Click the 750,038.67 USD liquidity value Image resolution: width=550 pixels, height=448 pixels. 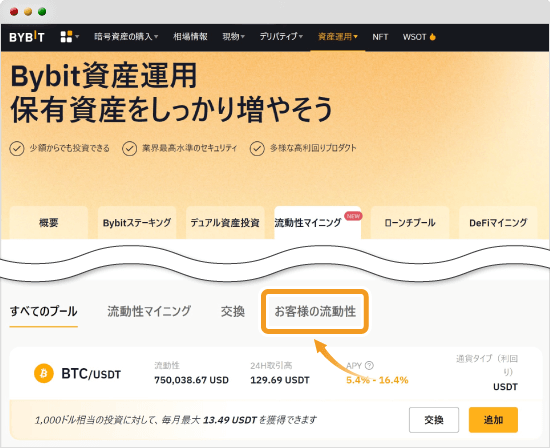[x=192, y=380]
